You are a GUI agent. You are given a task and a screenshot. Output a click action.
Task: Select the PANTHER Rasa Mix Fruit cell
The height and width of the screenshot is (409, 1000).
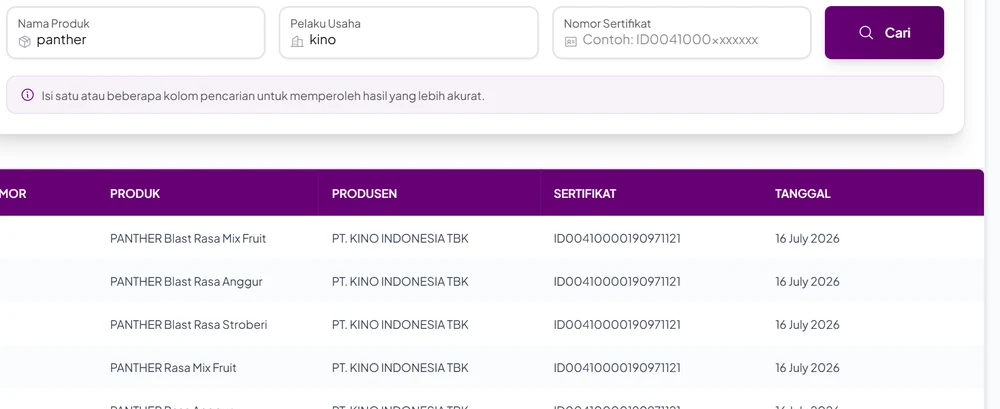click(173, 368)
